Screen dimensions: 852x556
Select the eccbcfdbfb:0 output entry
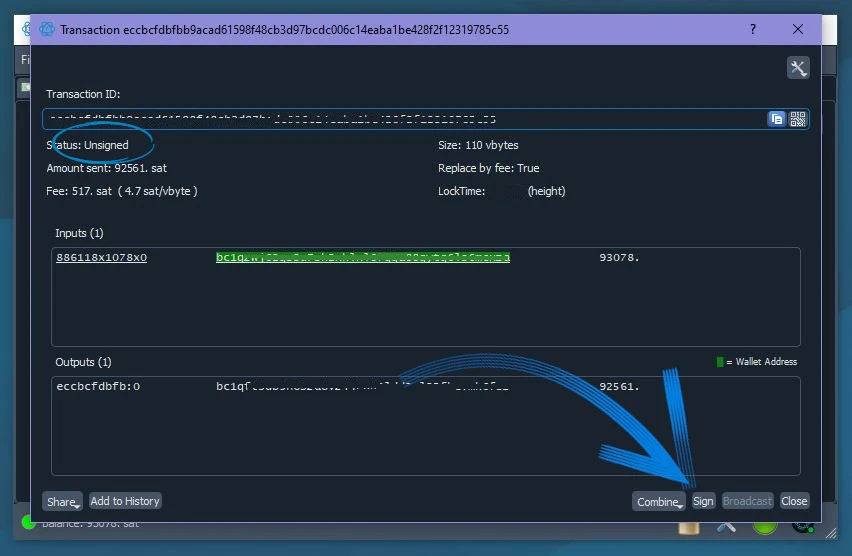[x=98, y=386]
